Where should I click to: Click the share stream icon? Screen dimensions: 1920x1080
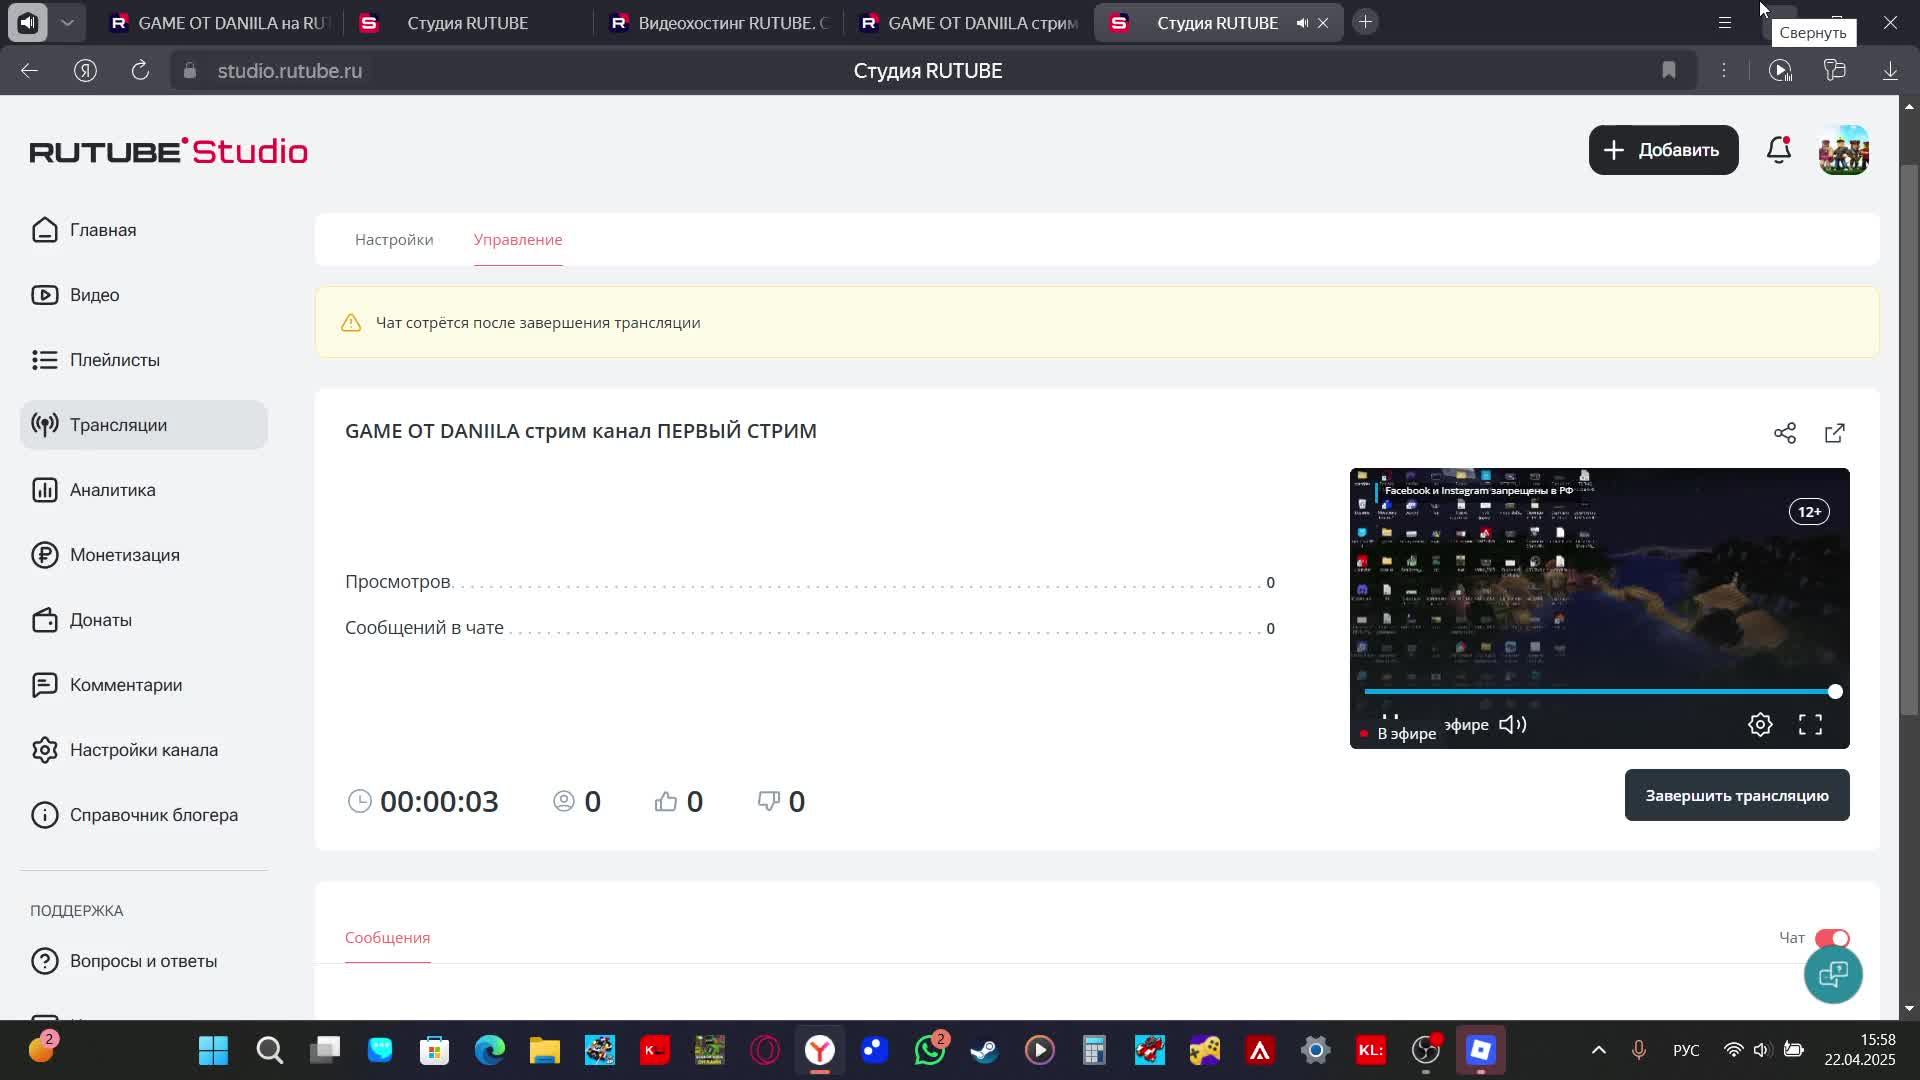click(1785, 433)
